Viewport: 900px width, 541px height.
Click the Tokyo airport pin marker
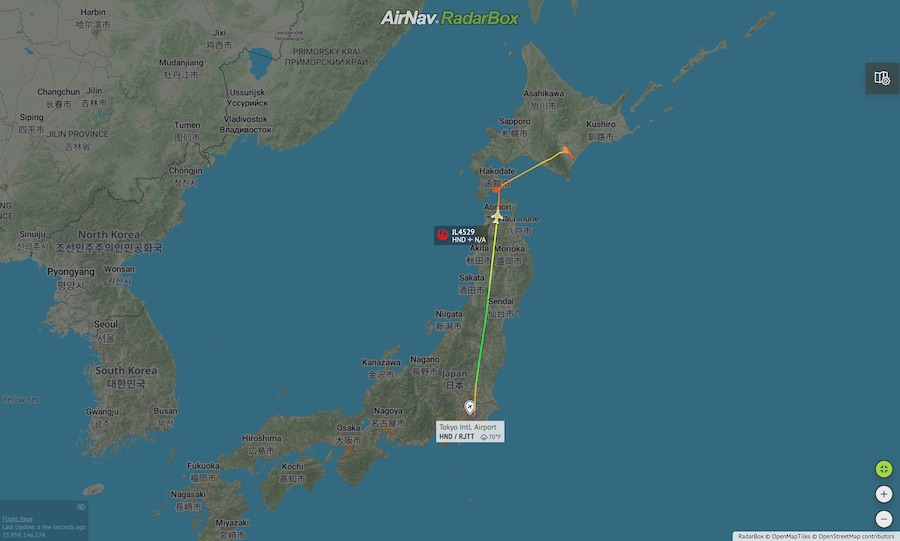470,408
